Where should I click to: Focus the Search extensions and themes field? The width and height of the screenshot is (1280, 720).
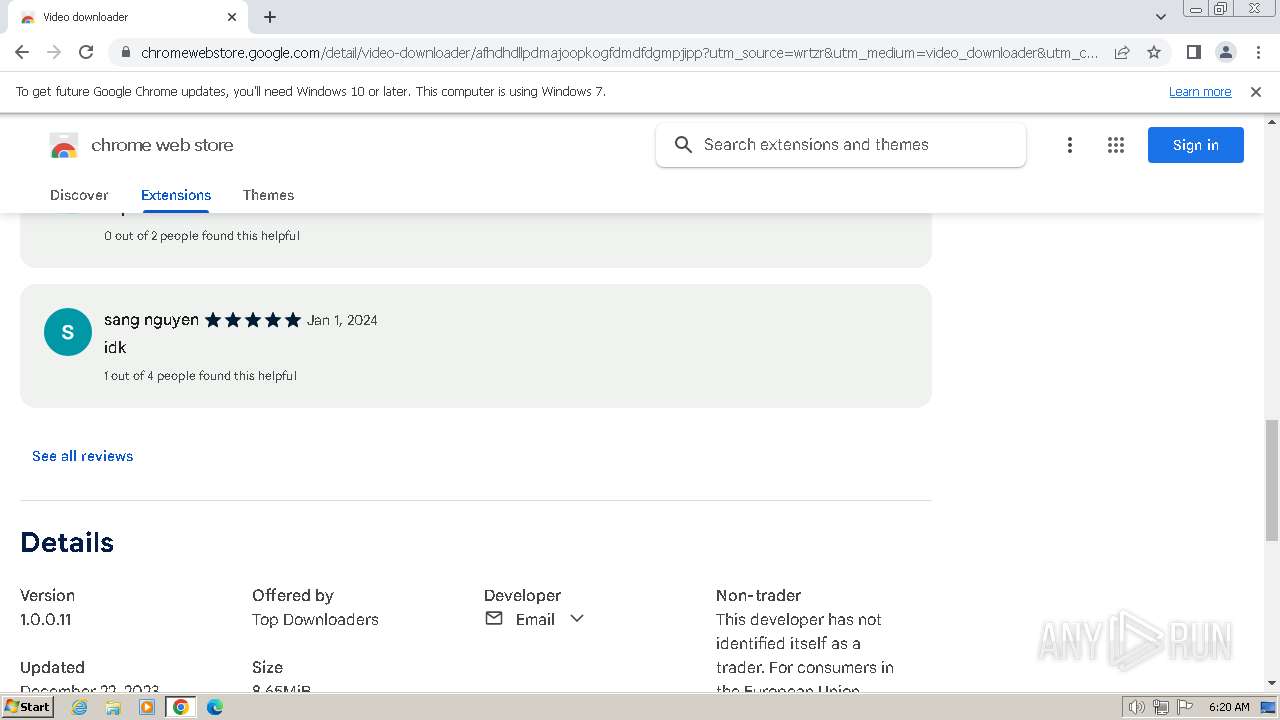click(841, 145)
